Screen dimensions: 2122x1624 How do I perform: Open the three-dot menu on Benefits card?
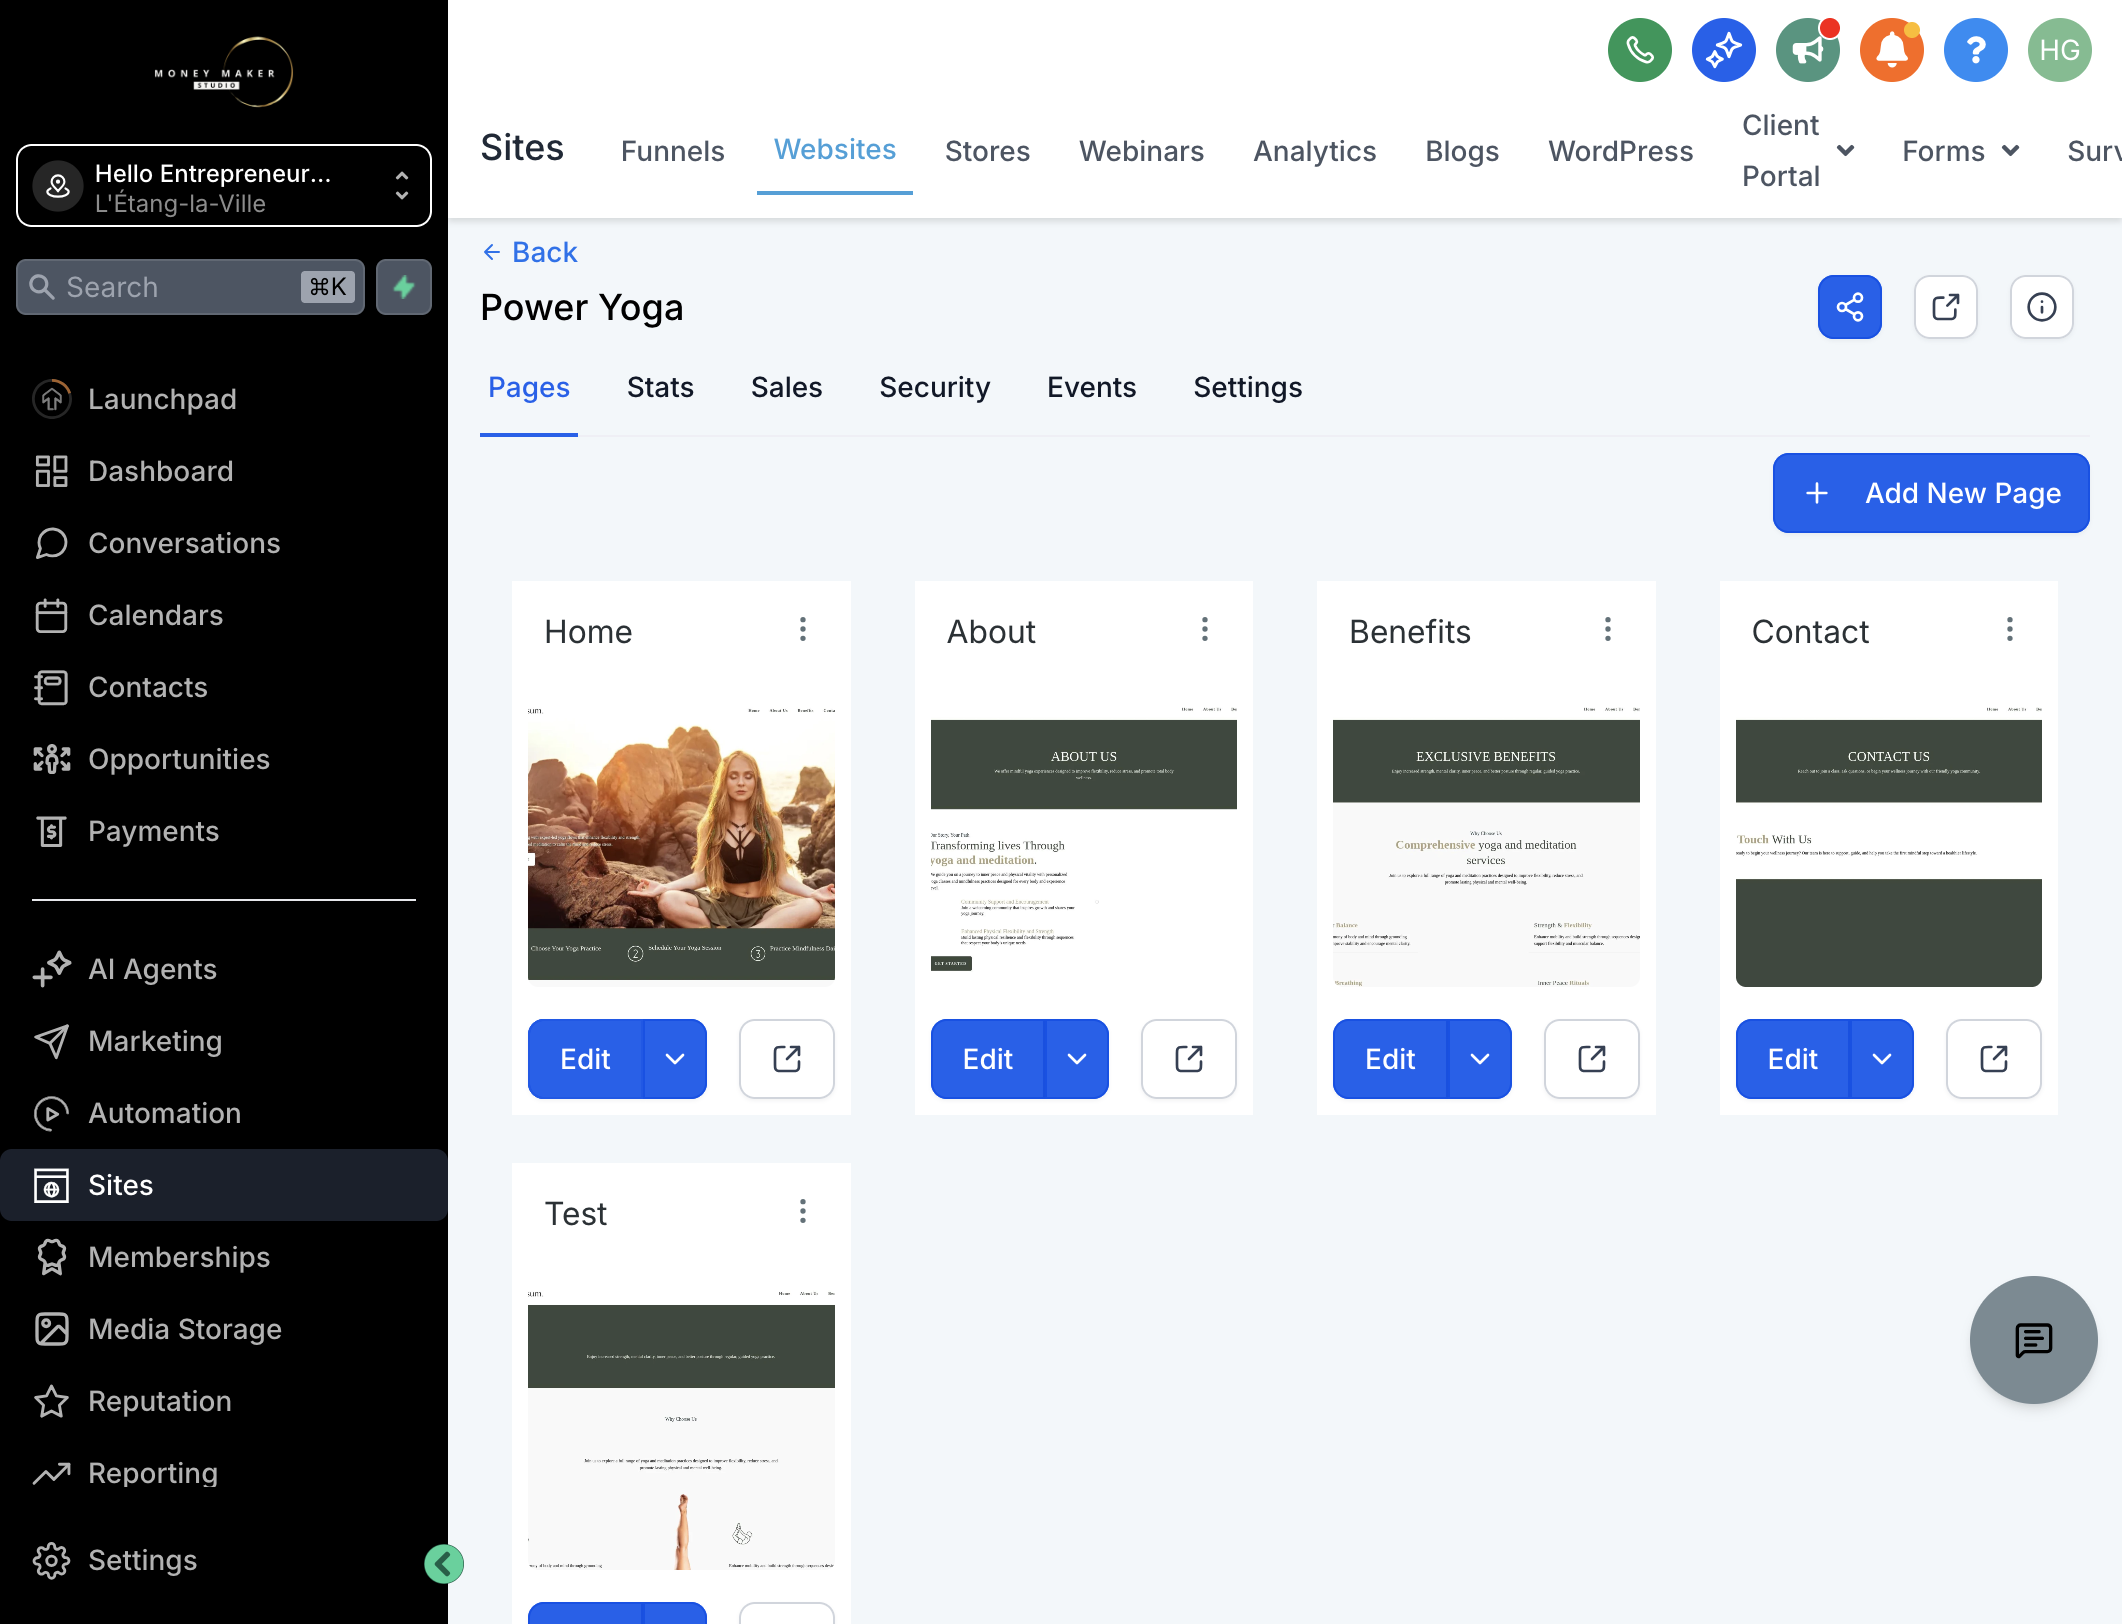[x=1608, y=630]
